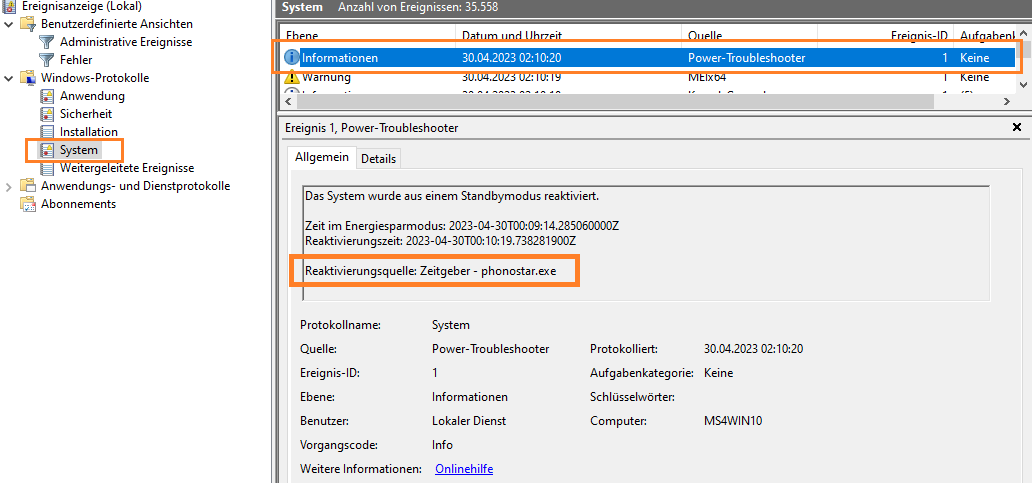
Task: Click the blue info icon of the Informationen event
Action: [292, 58]
